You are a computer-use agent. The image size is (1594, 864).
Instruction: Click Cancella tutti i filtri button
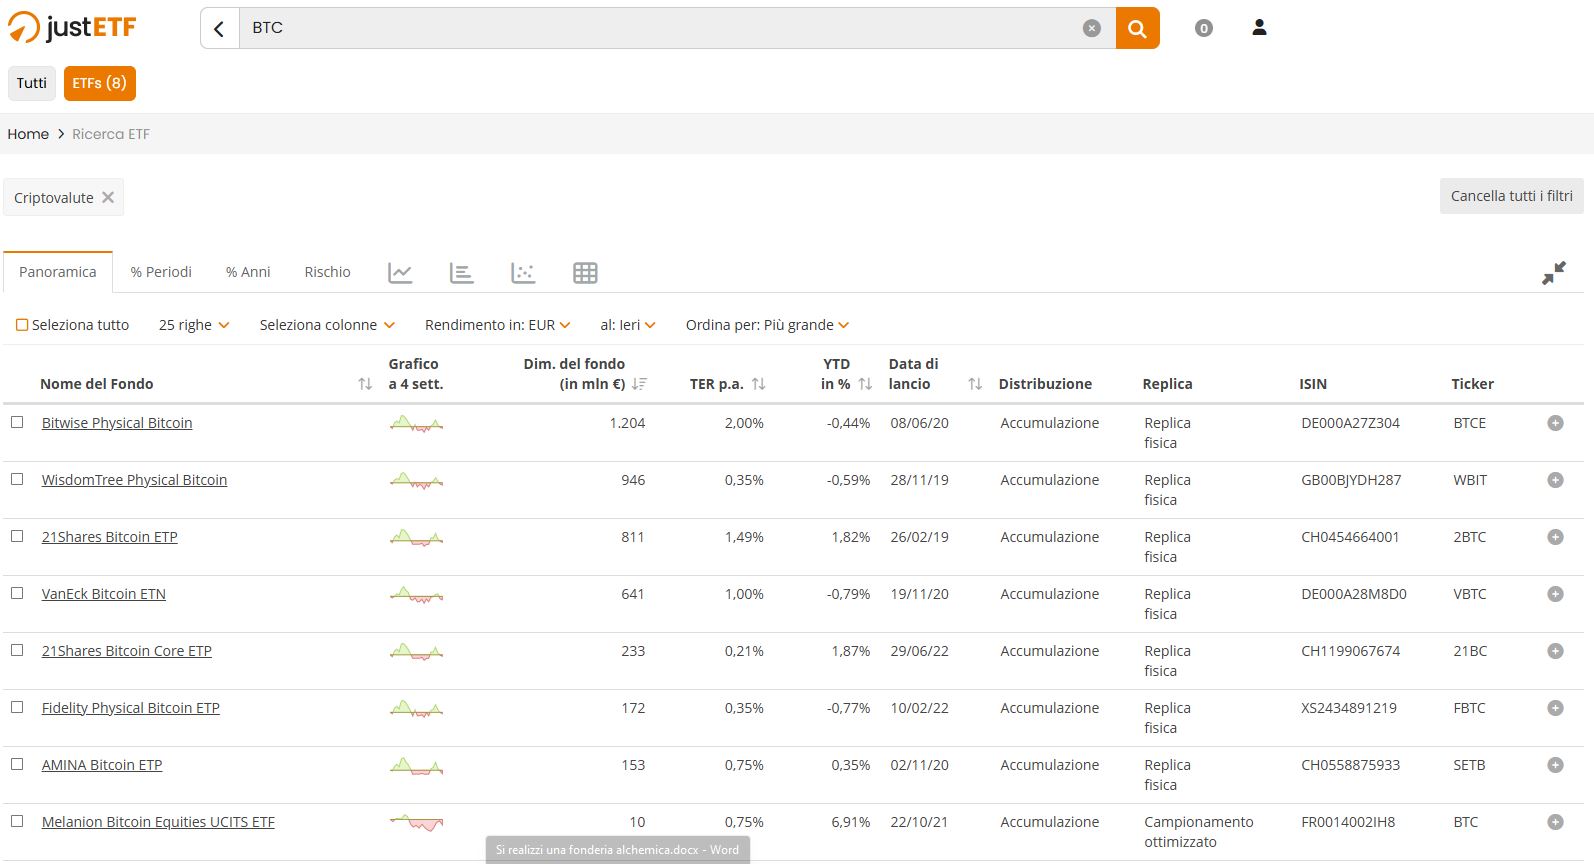1512,196
